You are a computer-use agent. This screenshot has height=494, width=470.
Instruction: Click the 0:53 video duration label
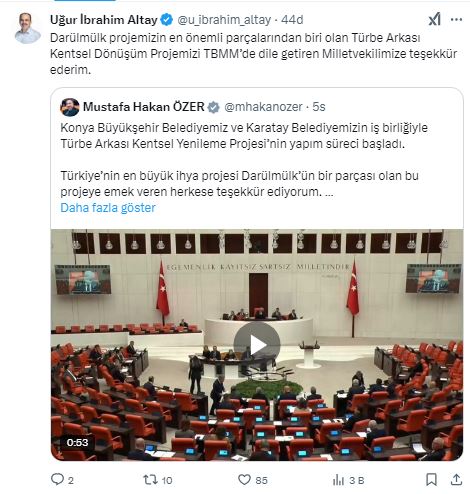coord(77,442)
